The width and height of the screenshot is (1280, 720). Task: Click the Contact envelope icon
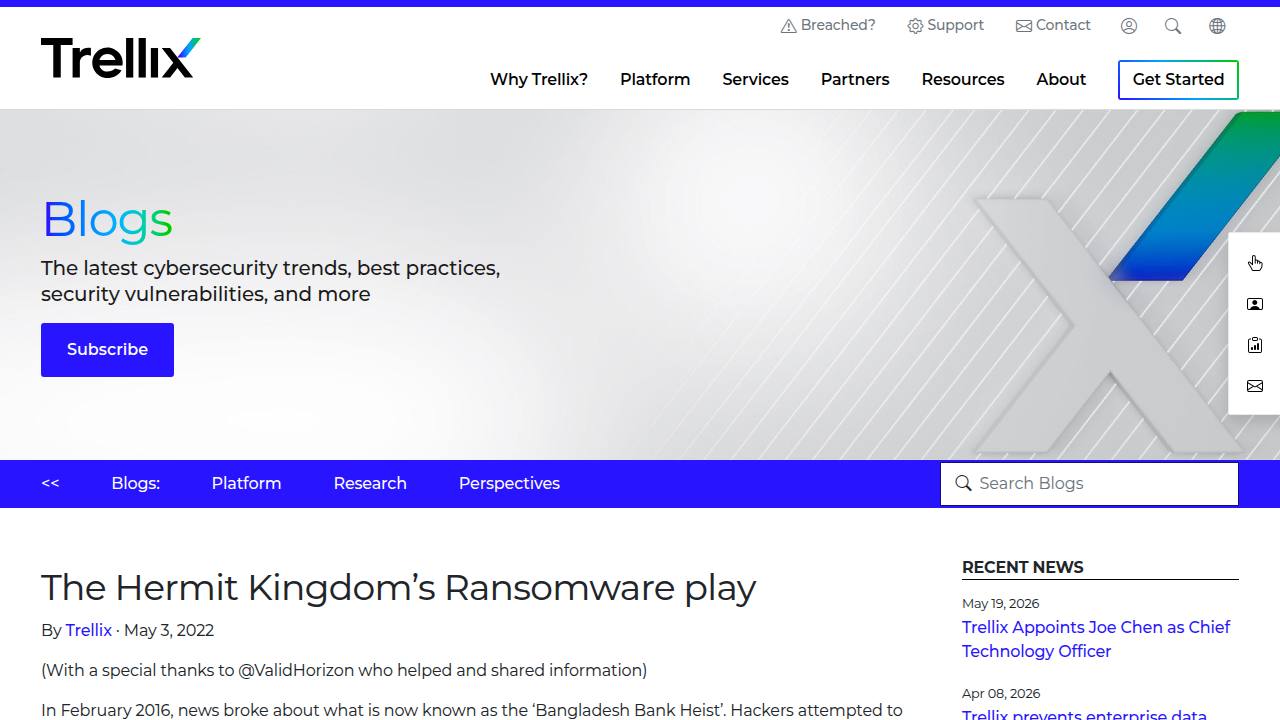1024,26
